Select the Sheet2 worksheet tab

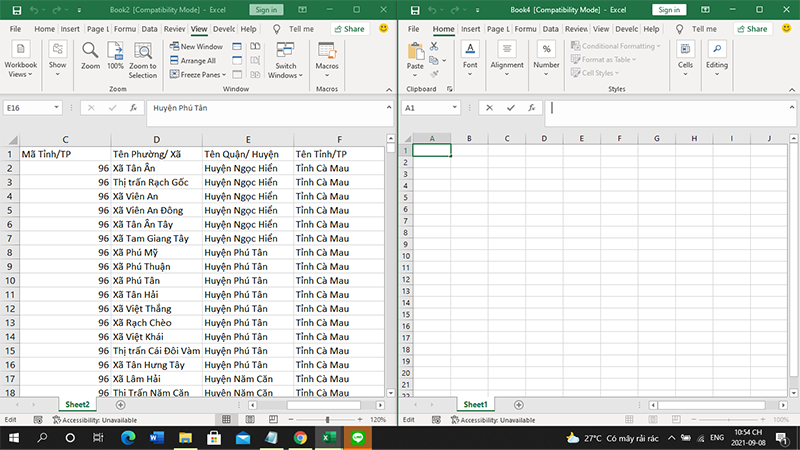tap(77, 404)
